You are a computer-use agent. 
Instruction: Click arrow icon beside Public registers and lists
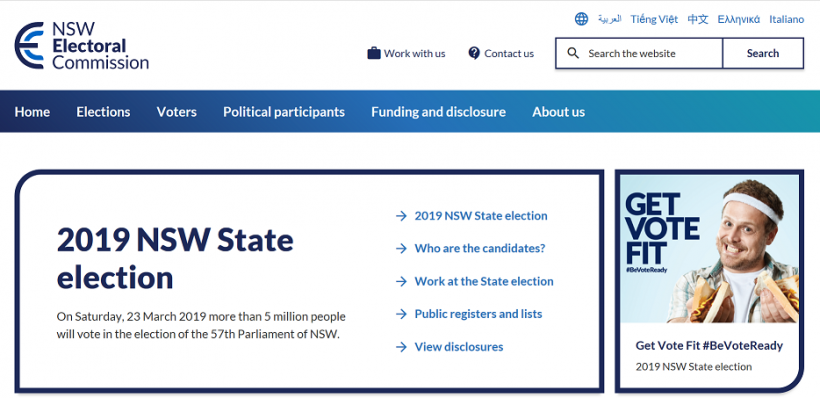(x=401, y=314)
